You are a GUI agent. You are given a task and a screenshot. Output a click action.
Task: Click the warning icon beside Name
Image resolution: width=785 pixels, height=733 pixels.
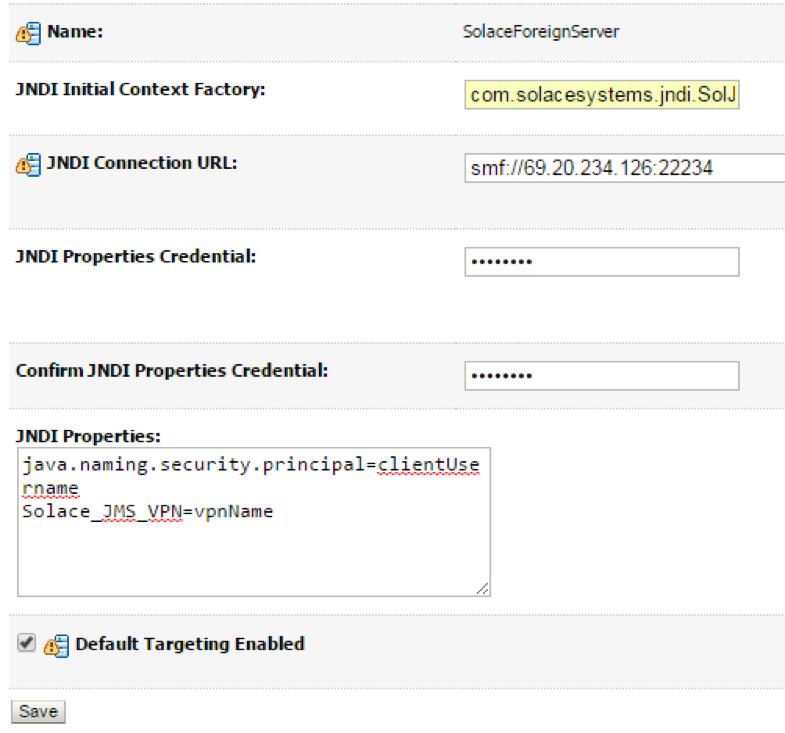pos(28,32)
